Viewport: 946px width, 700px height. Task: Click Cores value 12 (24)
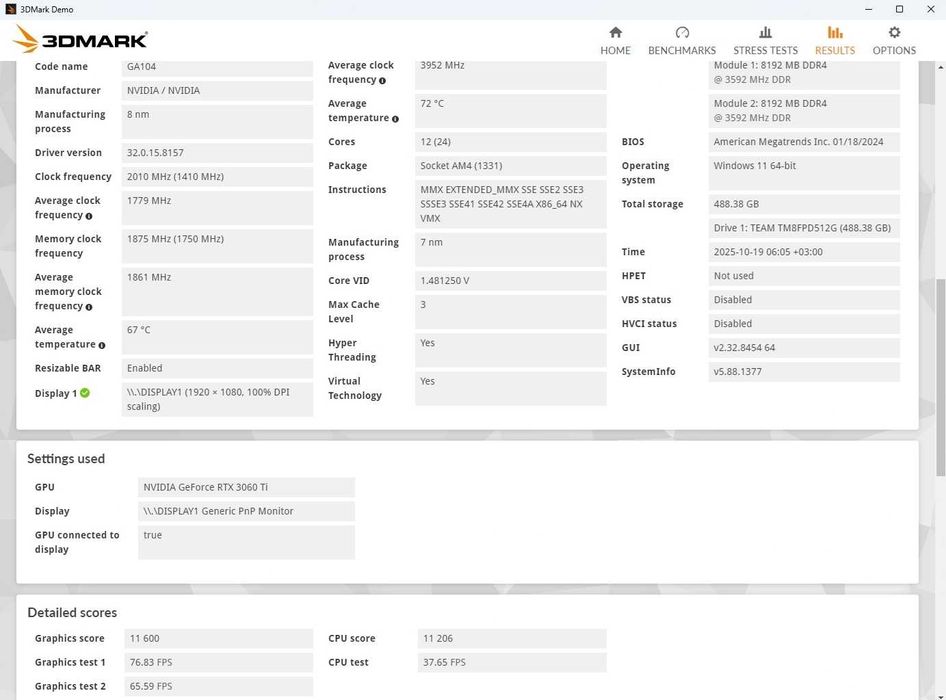click(x=510, y=142)
